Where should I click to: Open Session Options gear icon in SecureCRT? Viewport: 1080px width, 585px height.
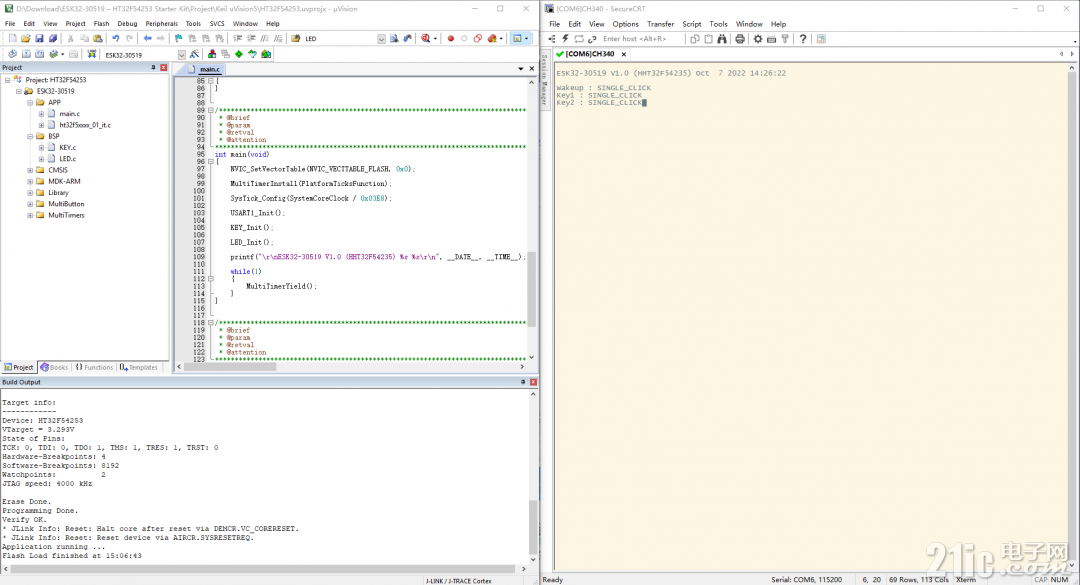[x=758, y=39]
